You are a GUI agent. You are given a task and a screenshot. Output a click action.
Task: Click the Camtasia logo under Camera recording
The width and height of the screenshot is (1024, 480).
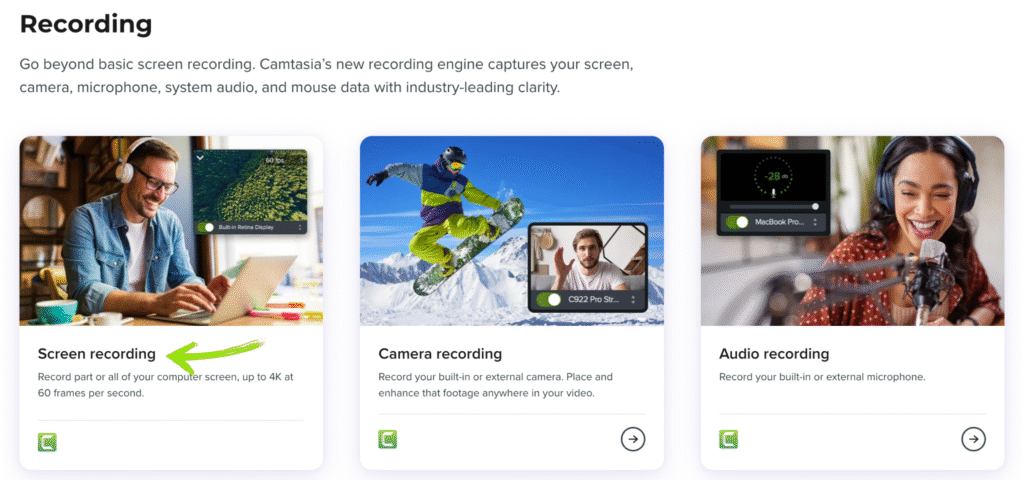[x=387, y=439]
